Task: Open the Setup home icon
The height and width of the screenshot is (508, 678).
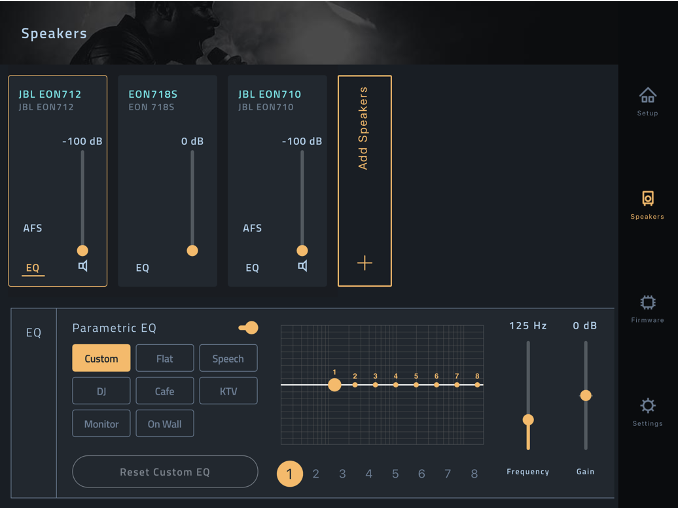Action: [x=648, y=96]
